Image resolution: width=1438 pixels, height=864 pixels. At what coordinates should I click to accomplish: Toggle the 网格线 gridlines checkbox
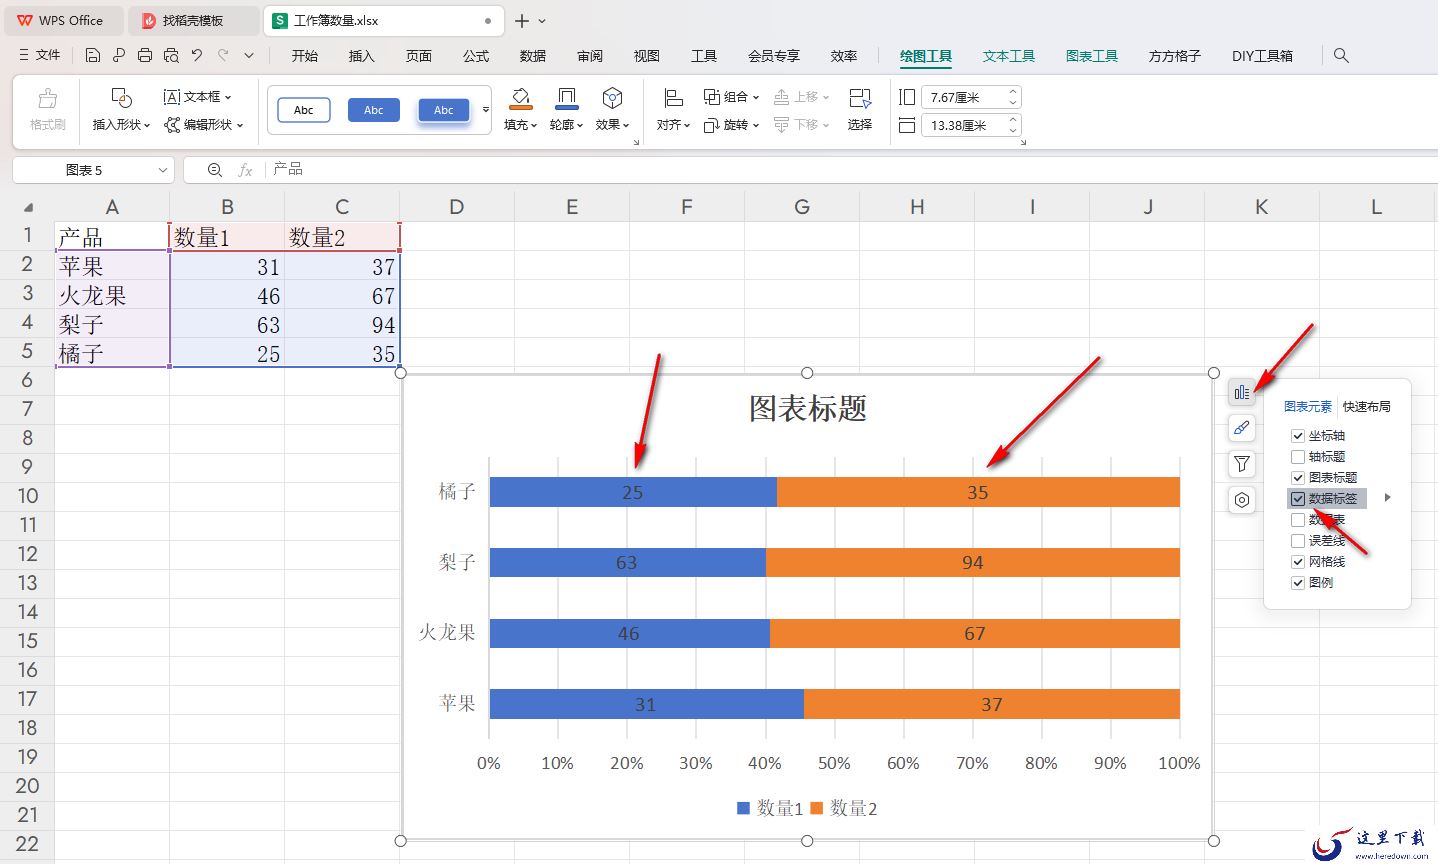coord(1298,562)
